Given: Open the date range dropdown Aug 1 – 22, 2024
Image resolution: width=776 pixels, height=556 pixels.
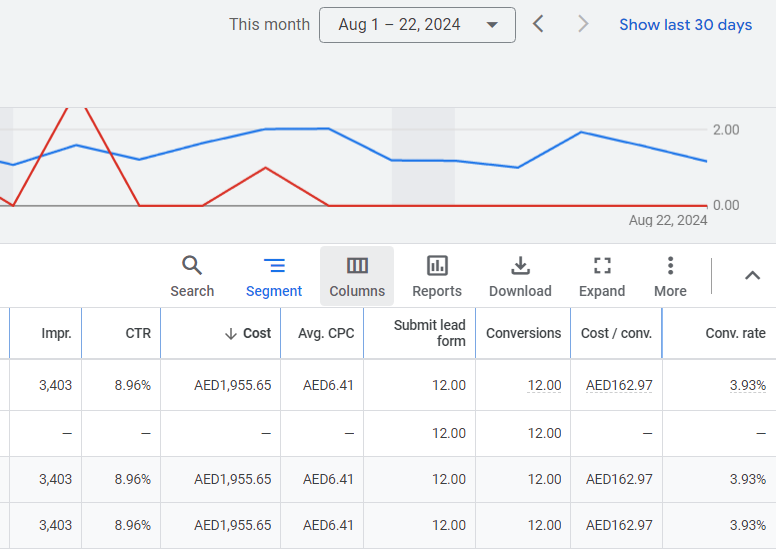Looking at the screenshot, I should click(417, 25).
